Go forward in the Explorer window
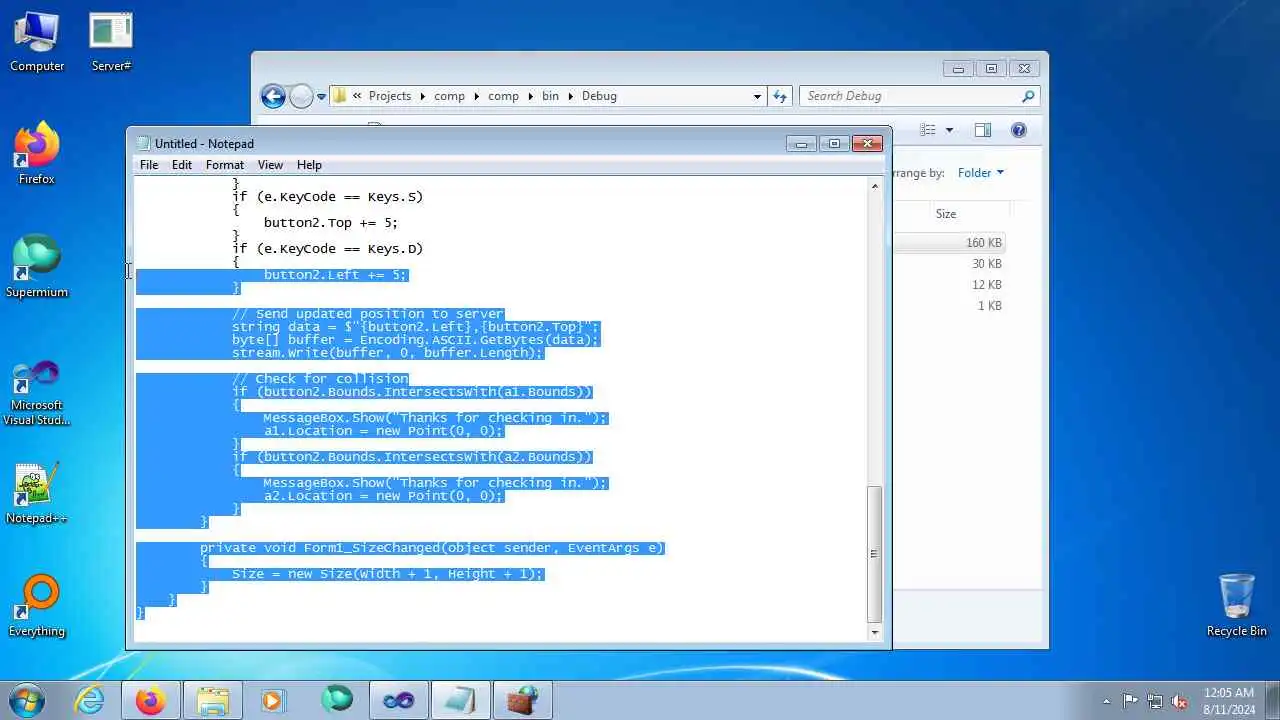The width and height of the screenshot is (1280, 720). pyautogui.click(x=301, y=96)
